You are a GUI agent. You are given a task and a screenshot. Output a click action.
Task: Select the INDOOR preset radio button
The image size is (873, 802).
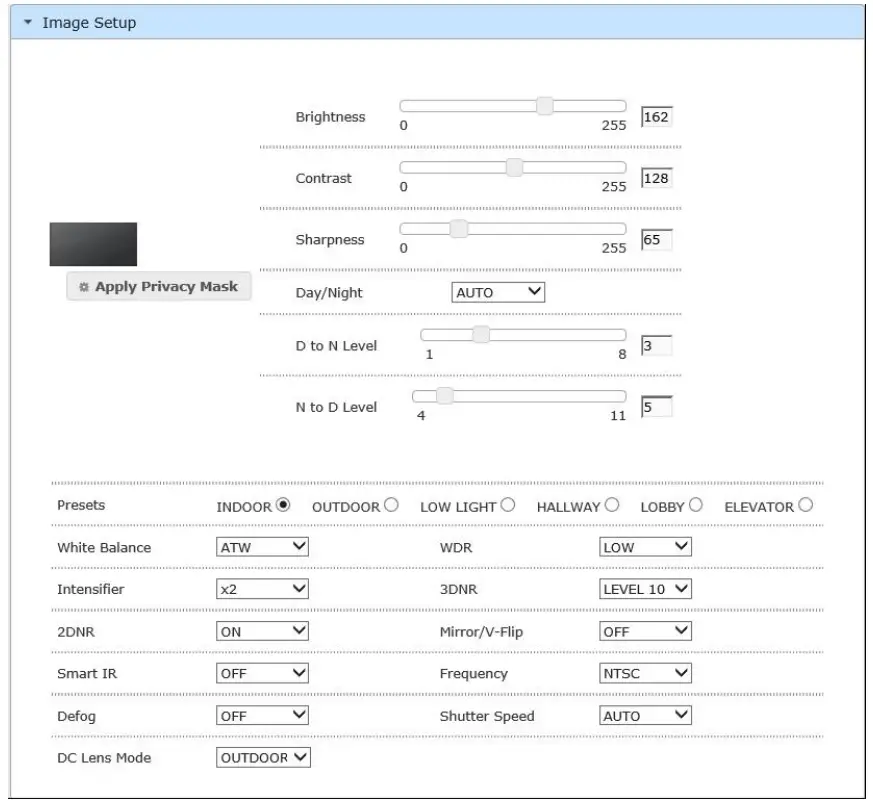[283, 505]
